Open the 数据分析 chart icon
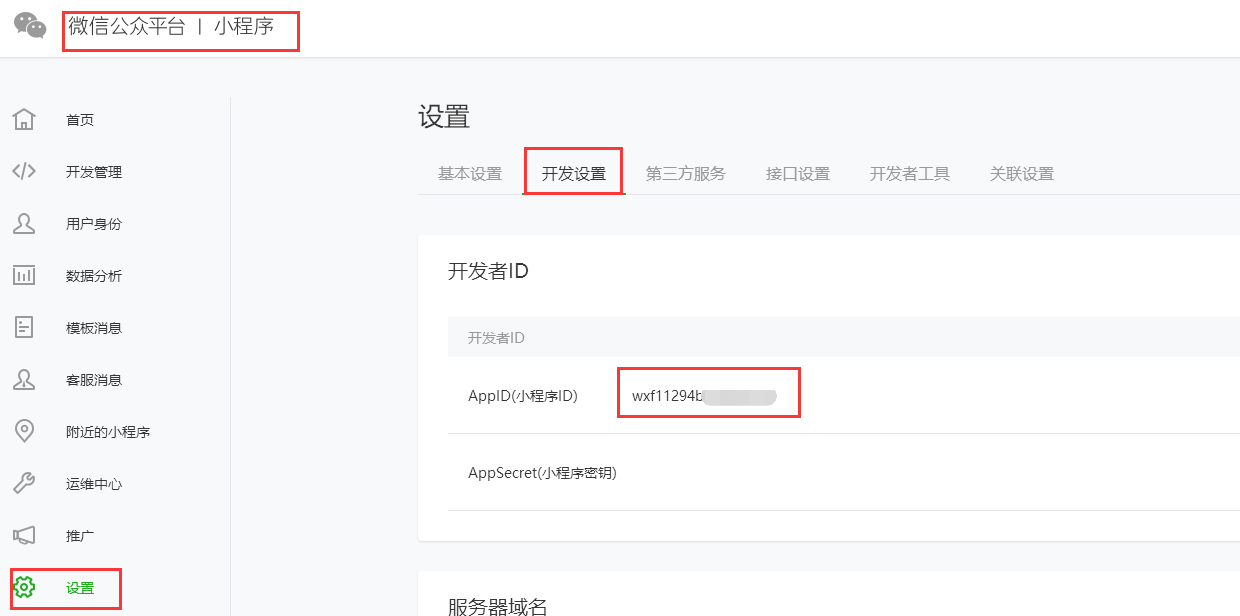 pos(24,276)
